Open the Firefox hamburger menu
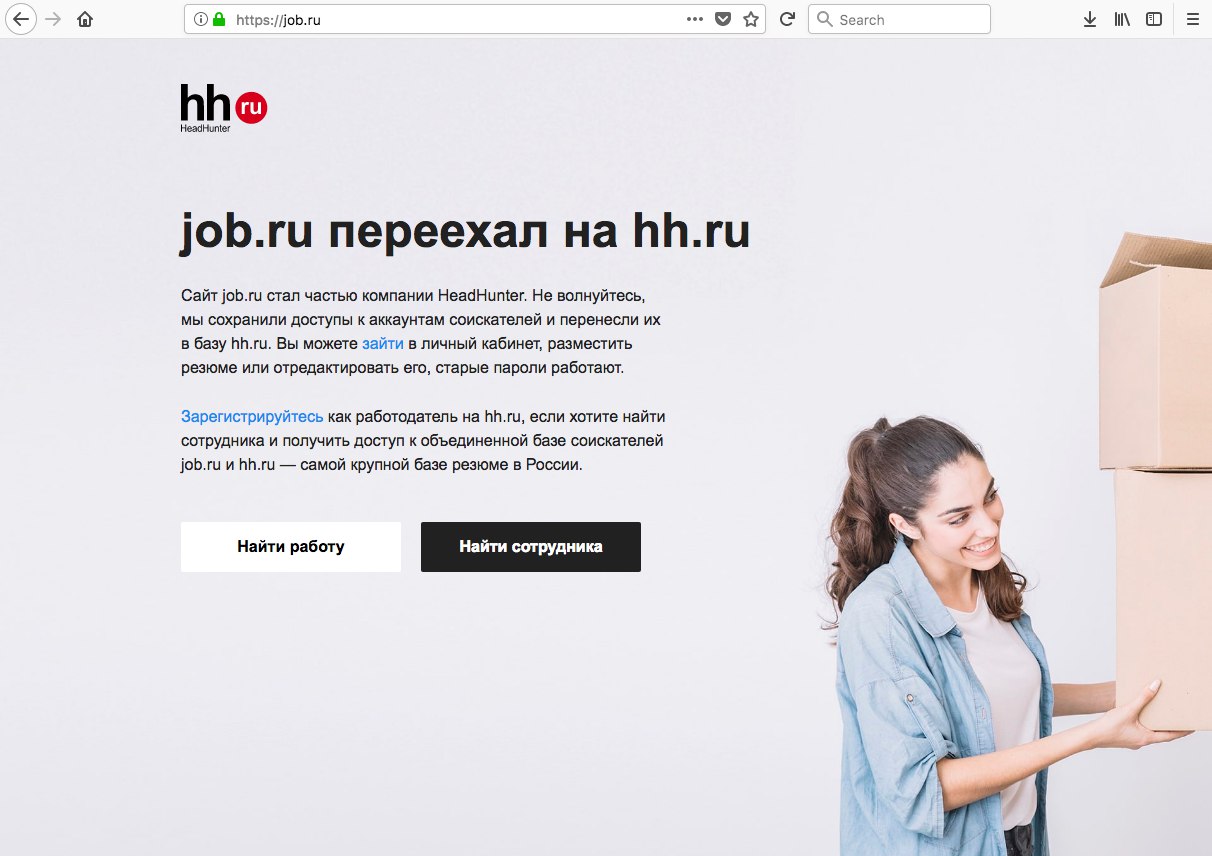The width and height of the screenshot is (1212, 856). coord(1192,19)
